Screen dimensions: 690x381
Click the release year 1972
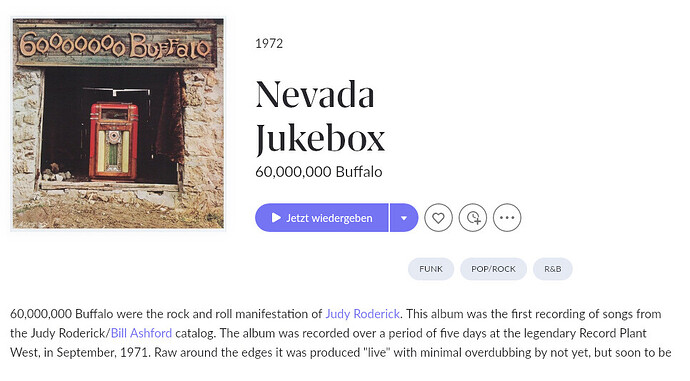(x=269, y=44)
